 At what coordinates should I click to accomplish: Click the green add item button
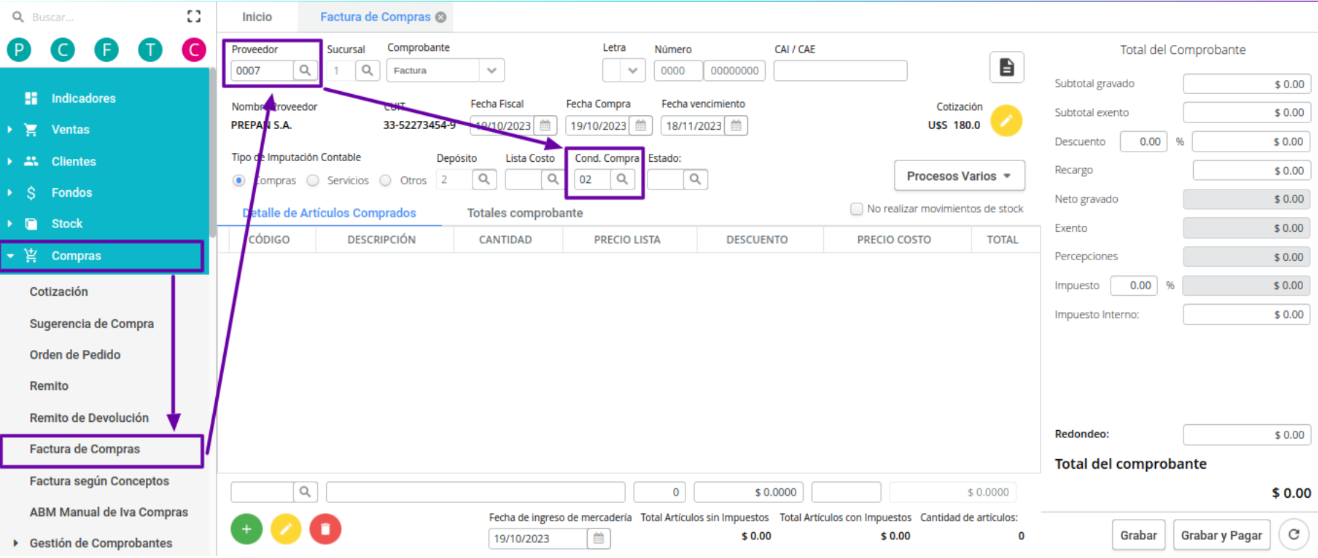(247, 528)
